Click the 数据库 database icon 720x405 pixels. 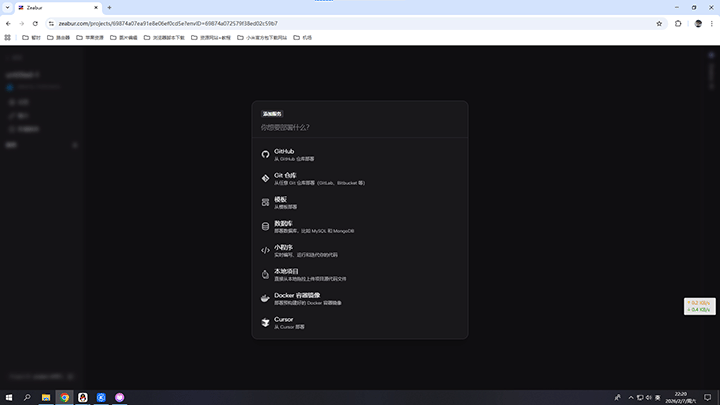265,227
